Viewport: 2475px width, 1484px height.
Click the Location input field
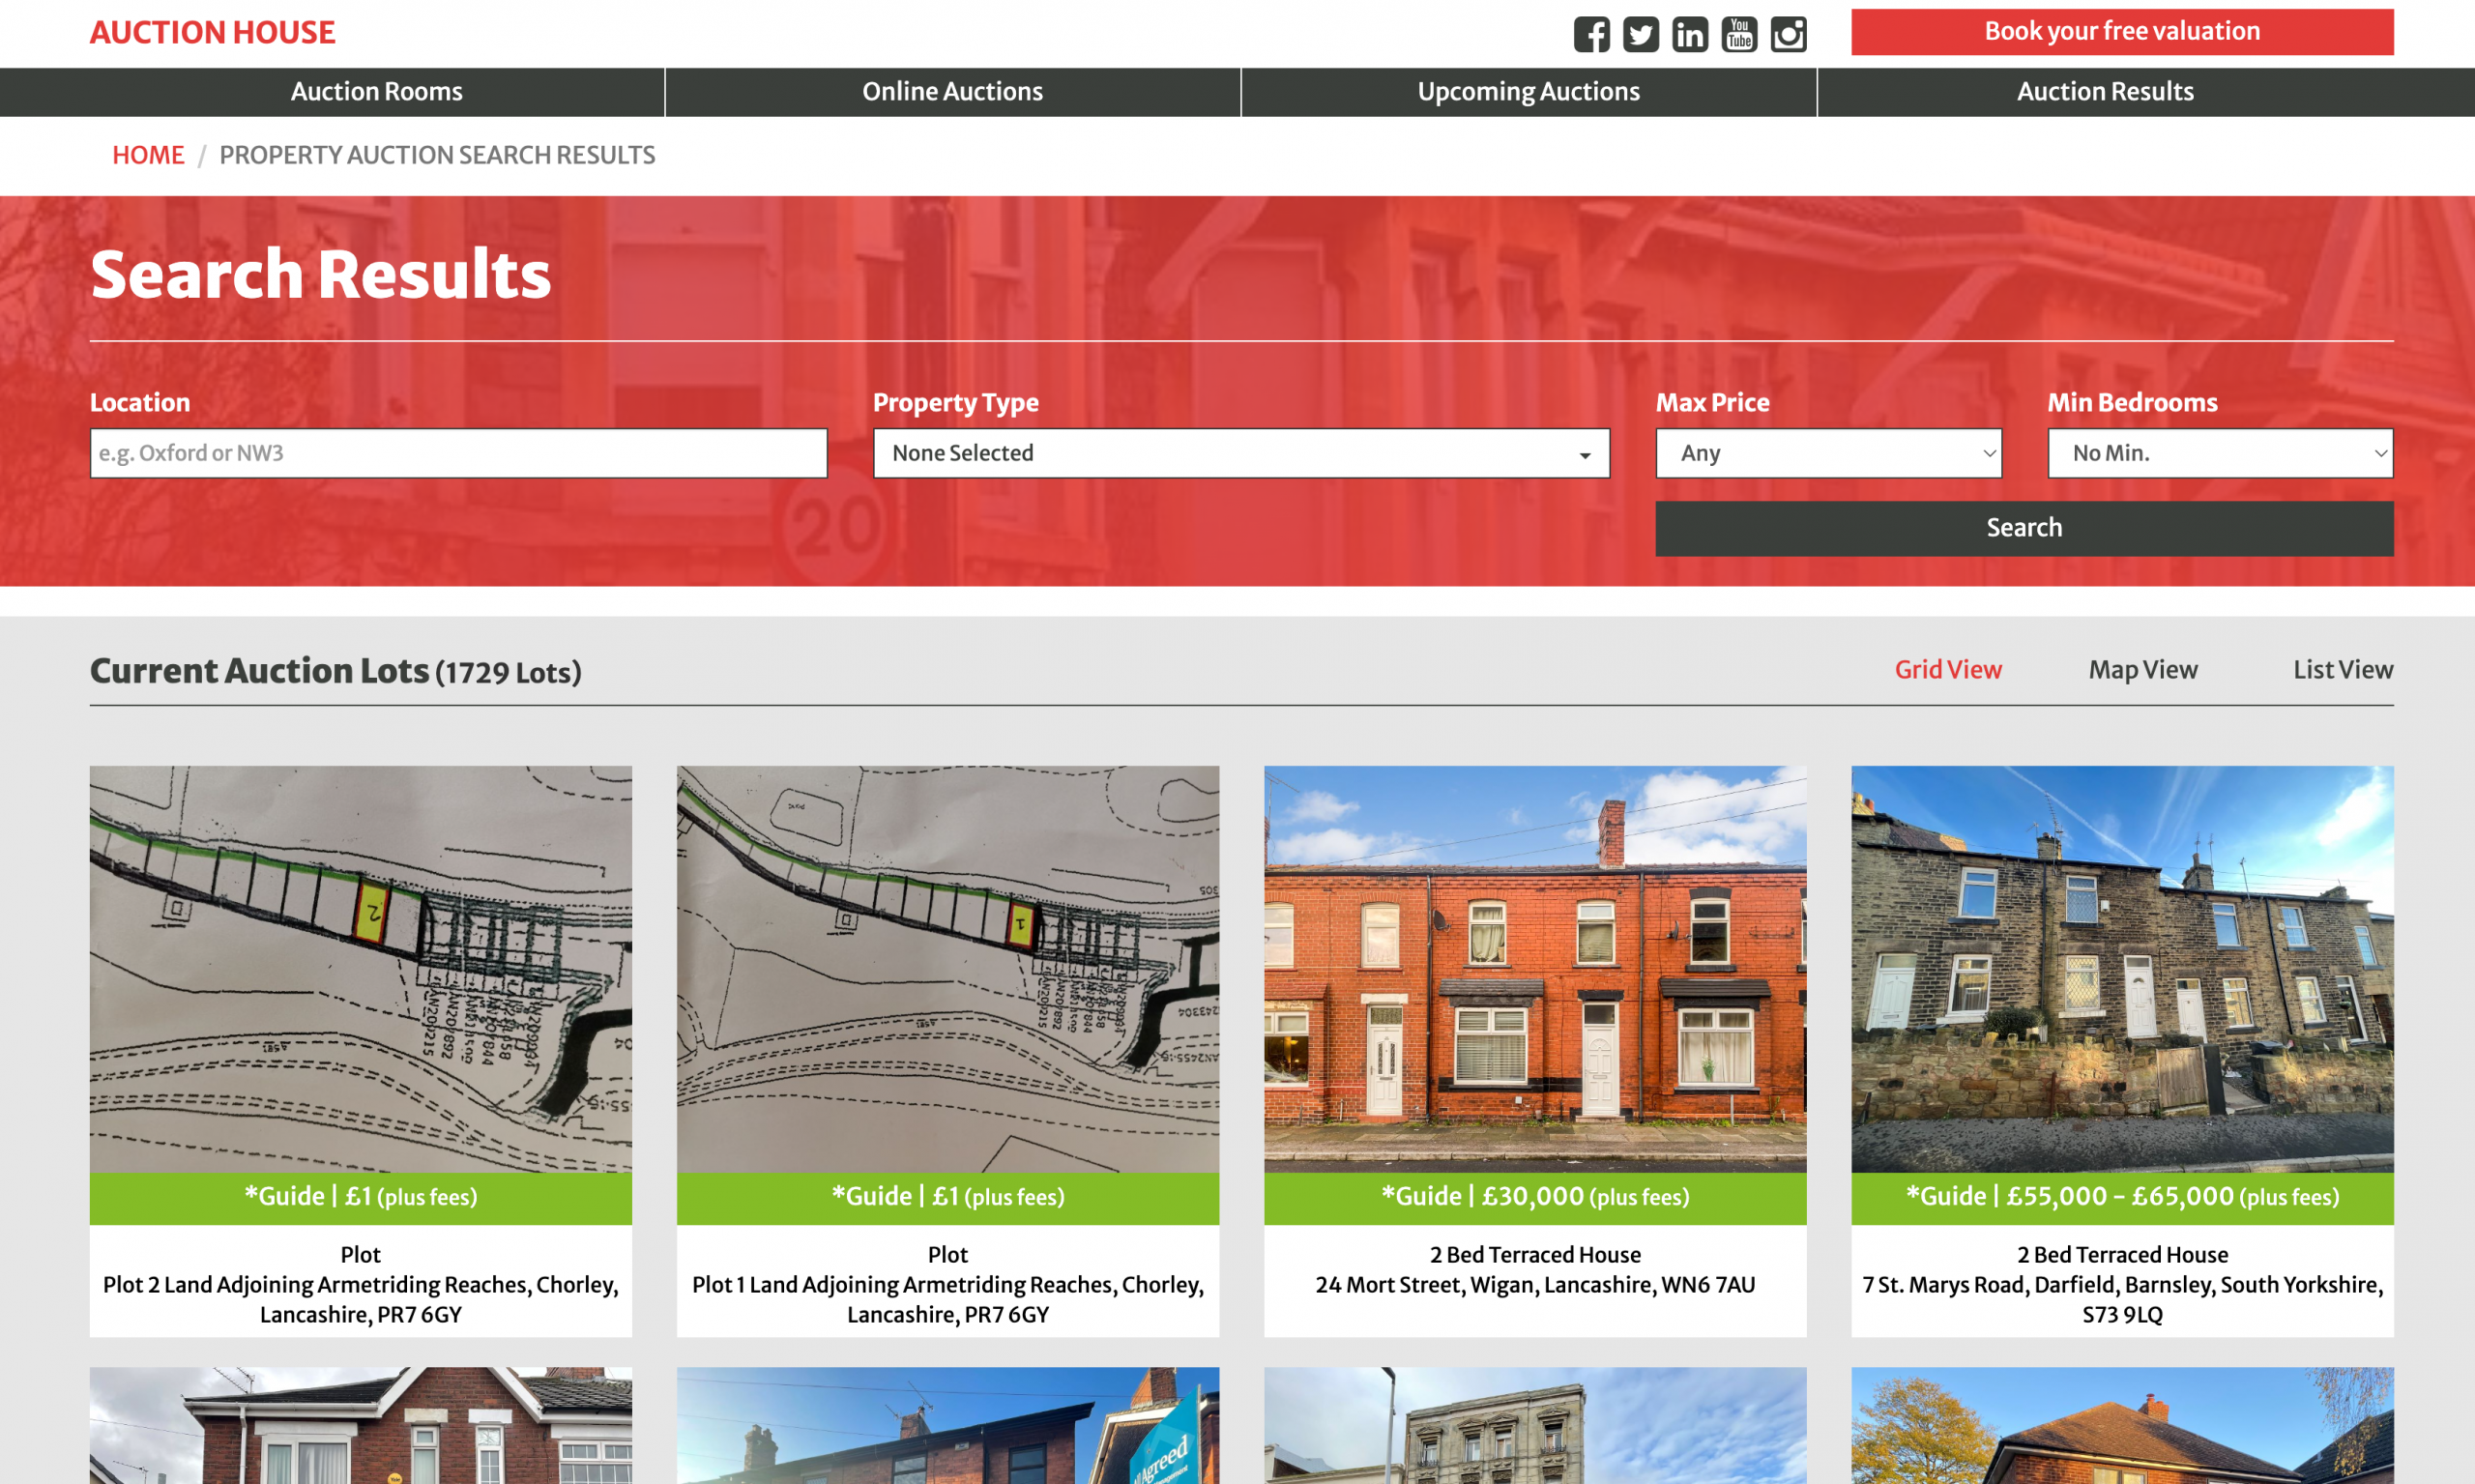pyautogui.click(x=459, y=452)
